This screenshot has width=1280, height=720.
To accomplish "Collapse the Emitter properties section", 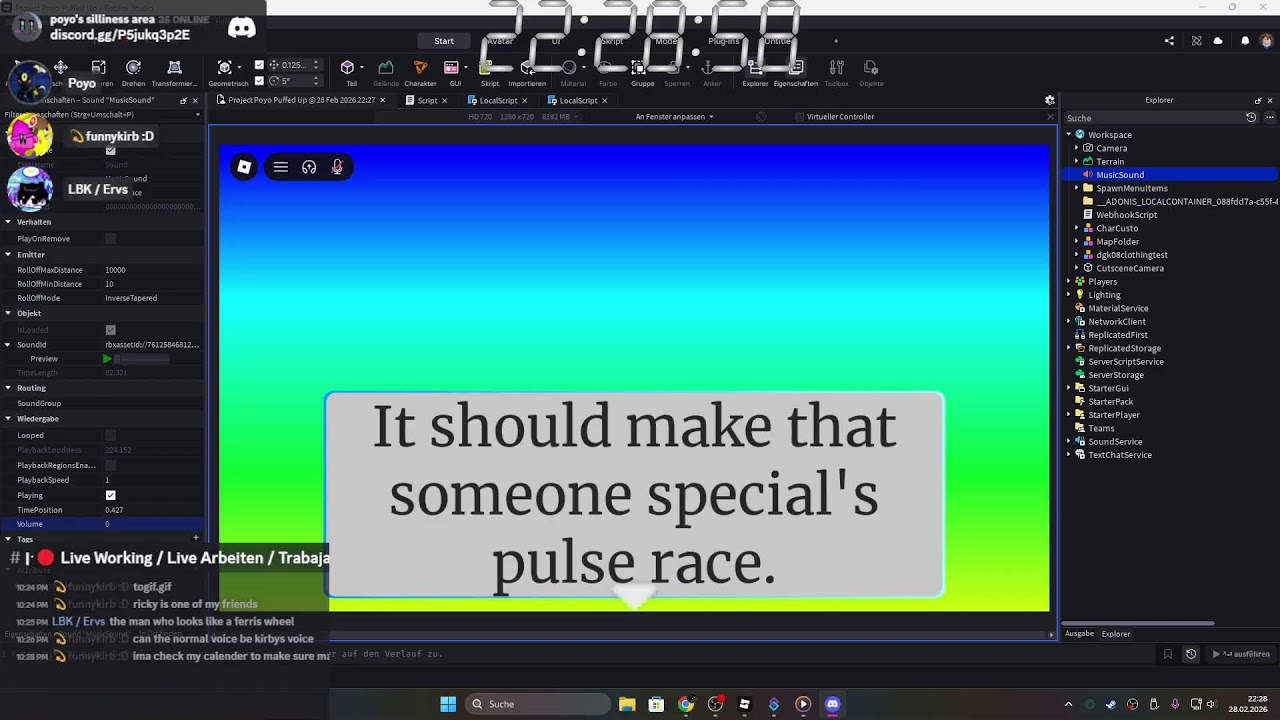I will pos(8,255).
